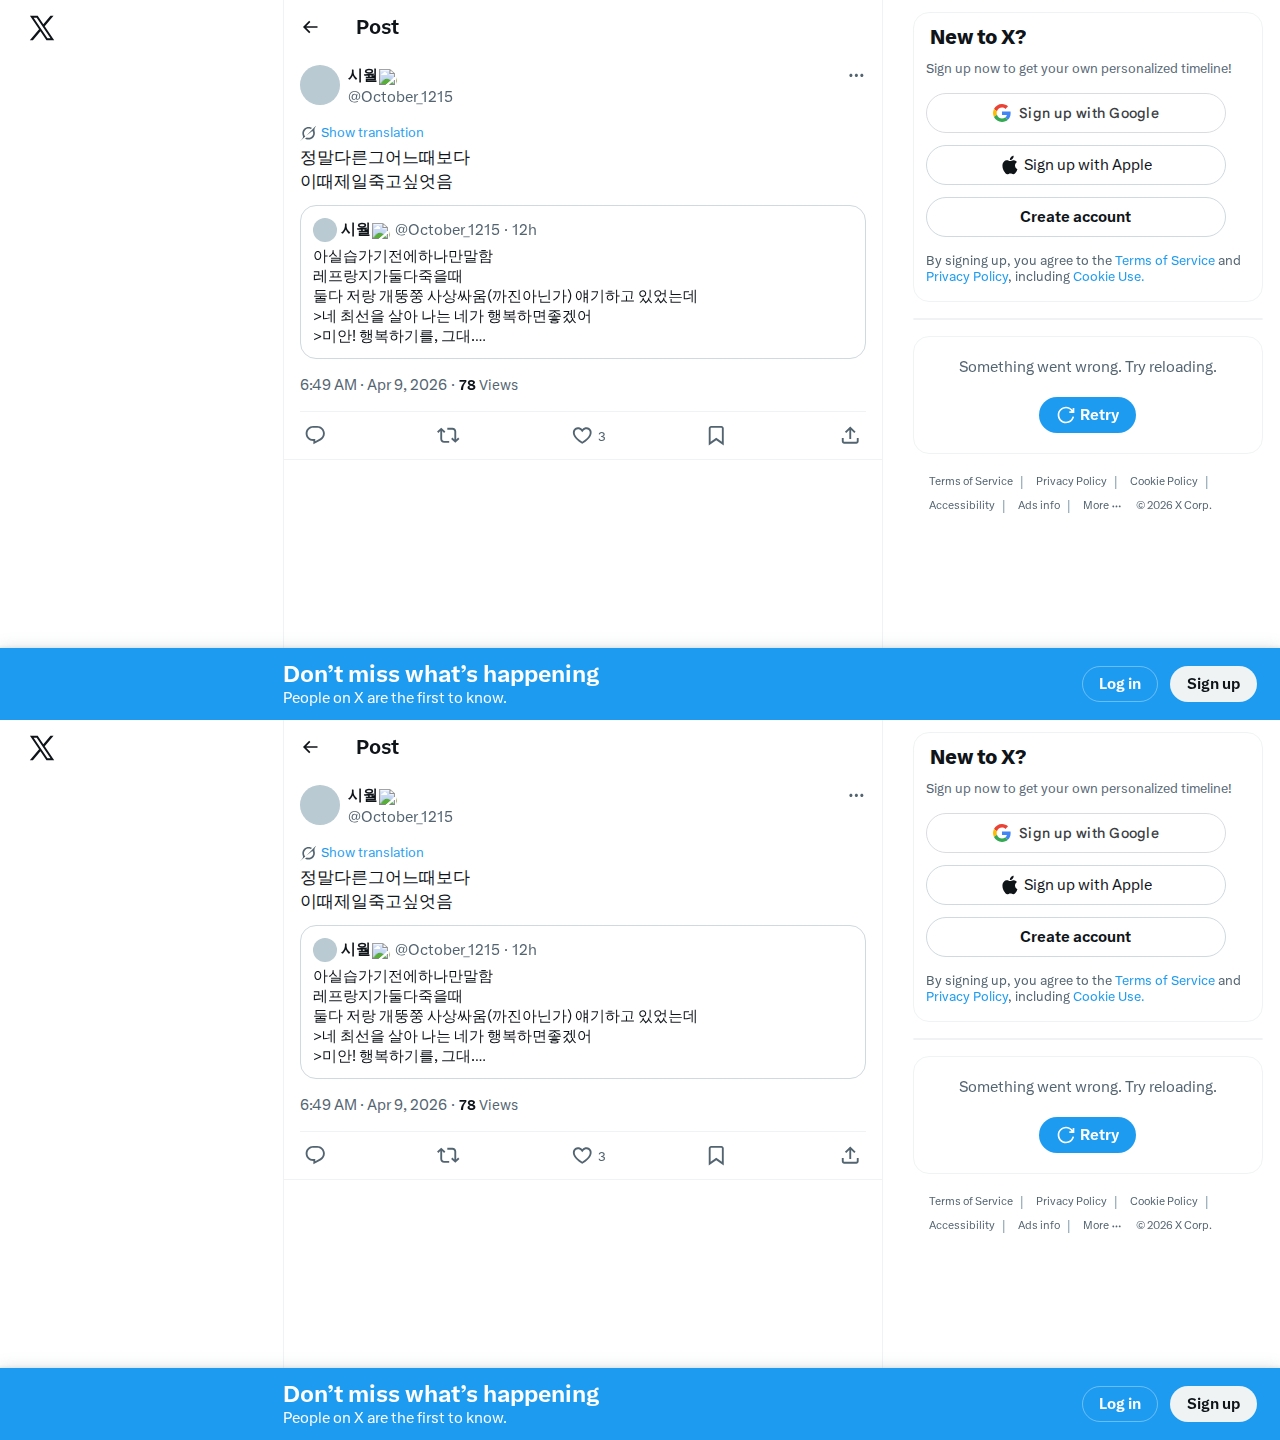Screen dimensions: 1280x1440
Task: Click the lower post author's profile avatar
Action: coord(320,805)
